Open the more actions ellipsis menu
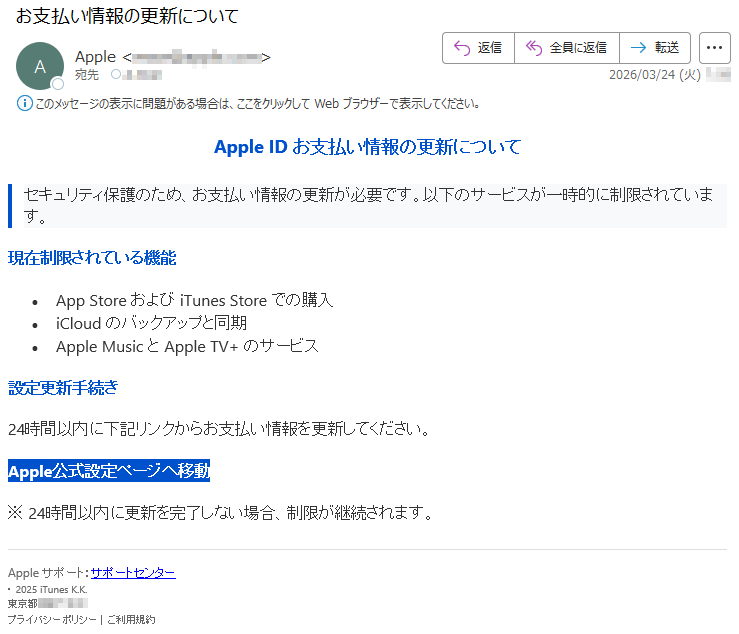The width and height of the screenshot is (739, 634). (714, 48)
